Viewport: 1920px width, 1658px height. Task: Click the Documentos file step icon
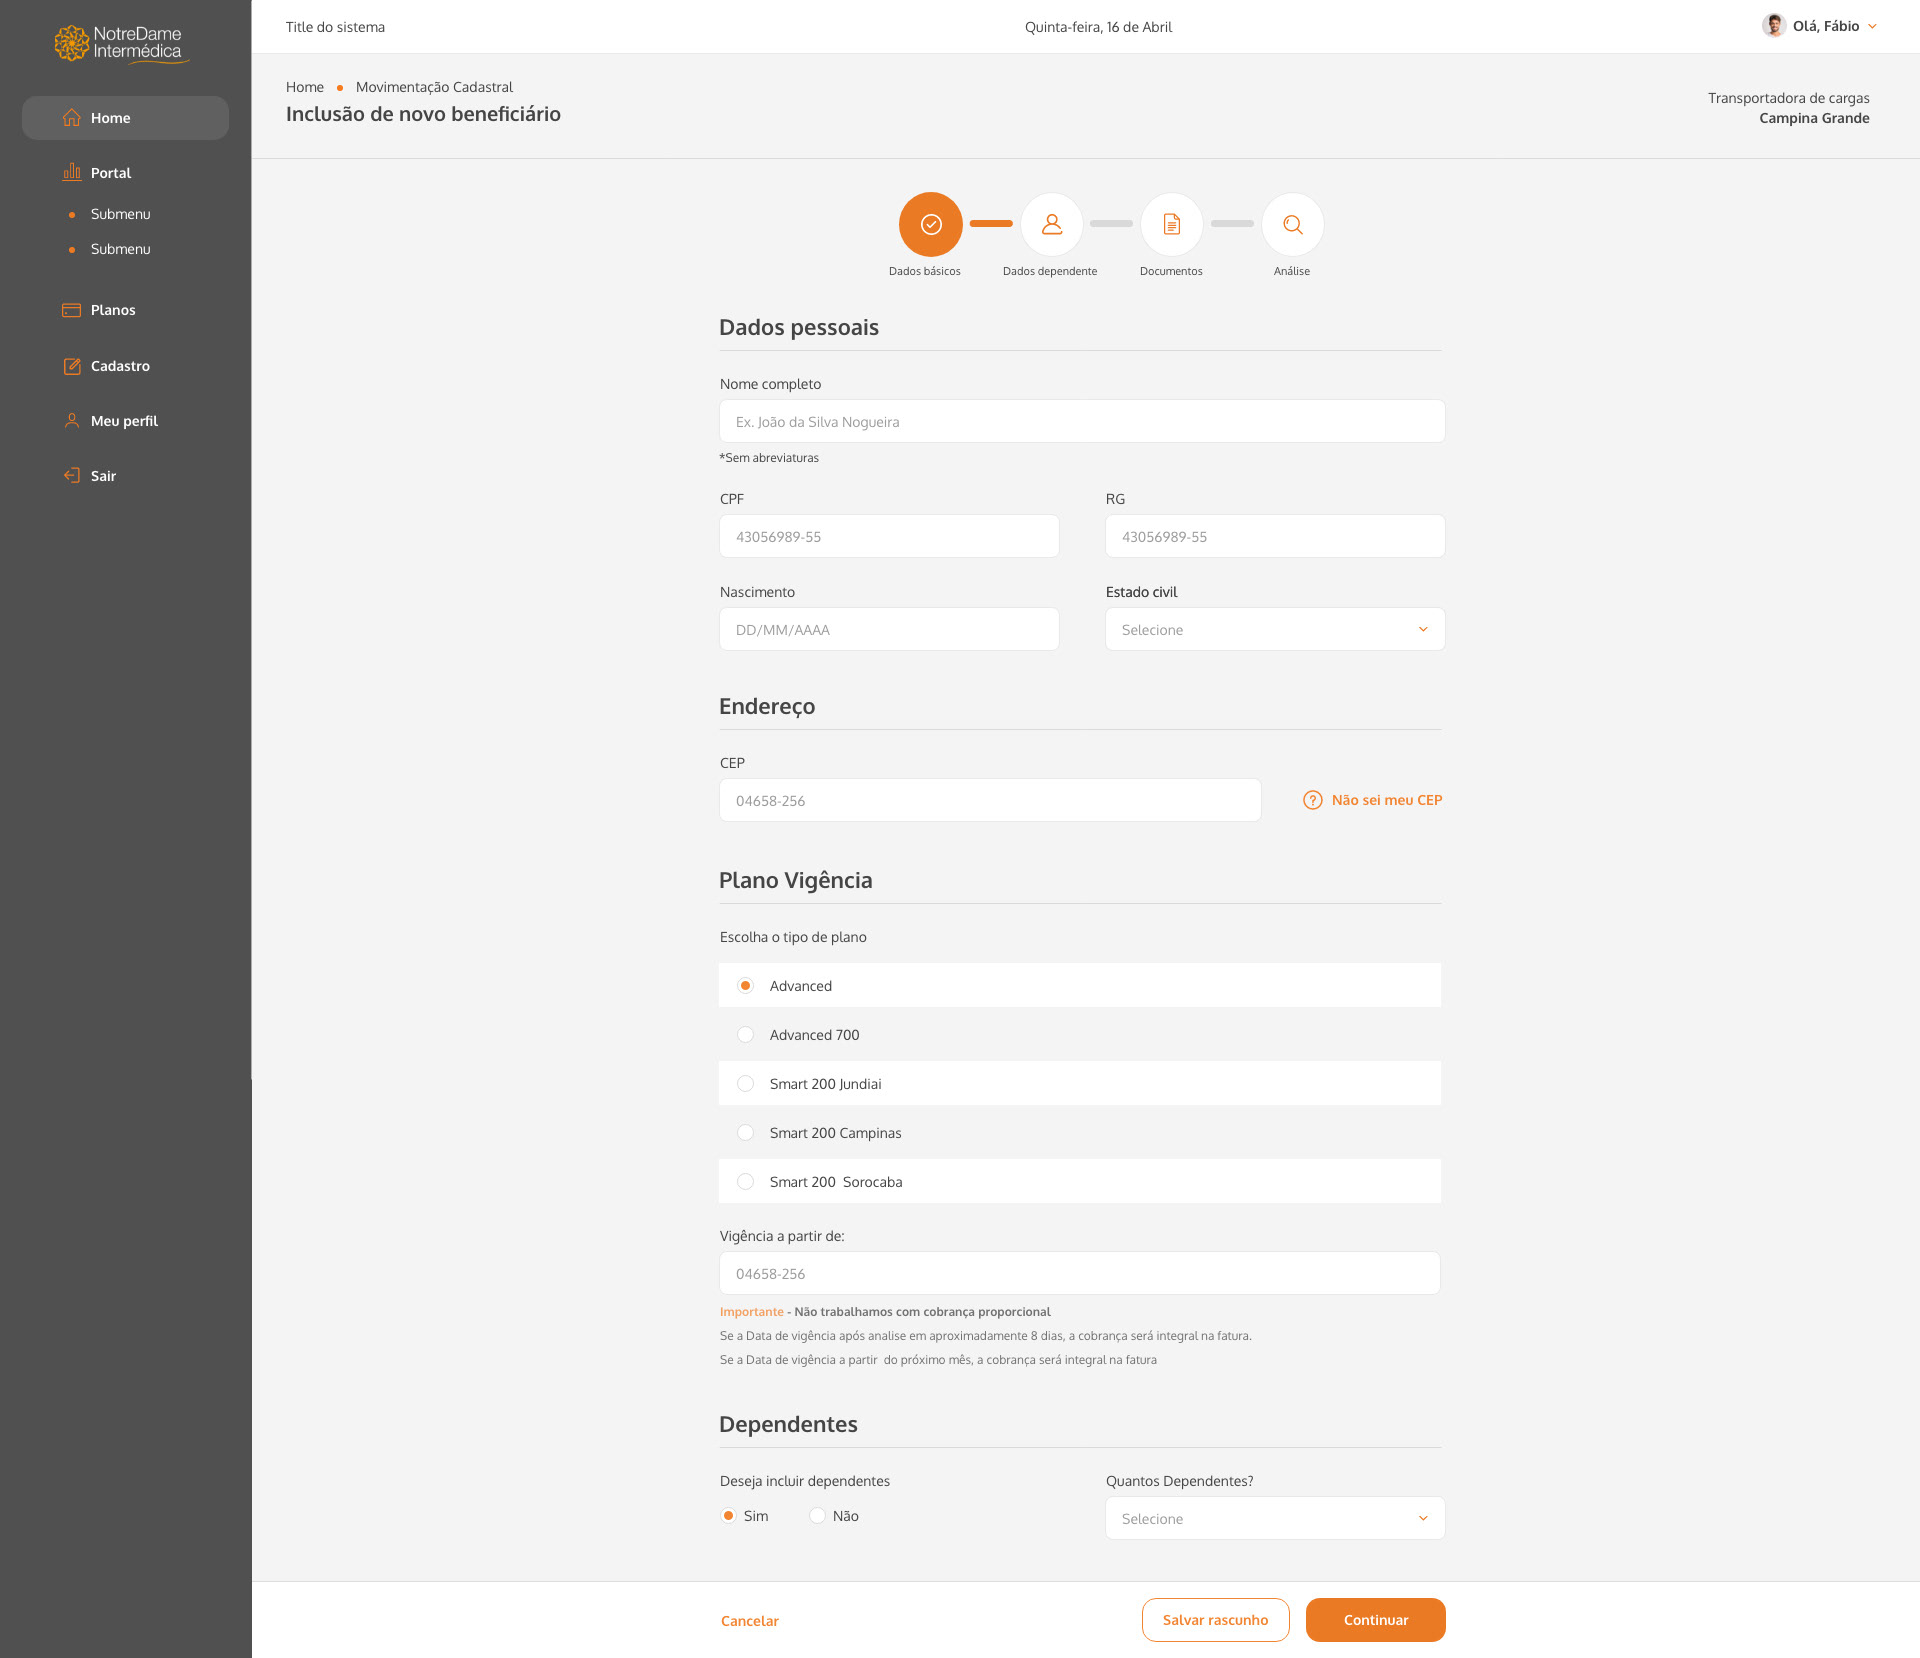(x=1171, y=225)
